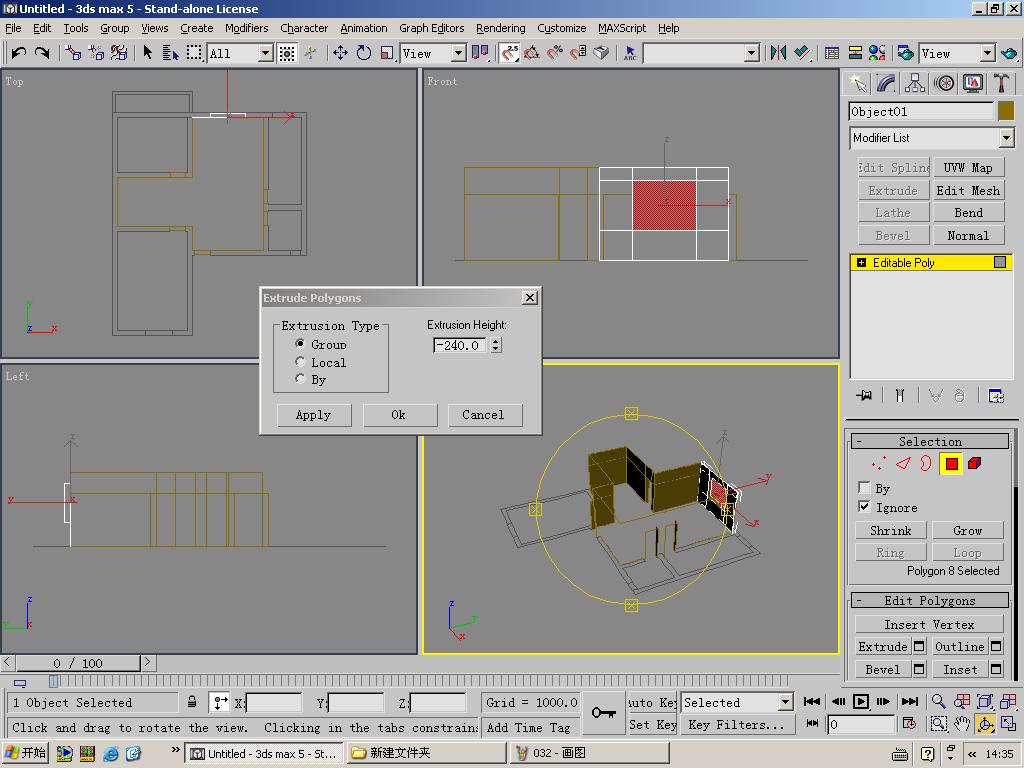
Task: Click the Zoom Extents All viewport icon
Action: tap(1008, 701)
